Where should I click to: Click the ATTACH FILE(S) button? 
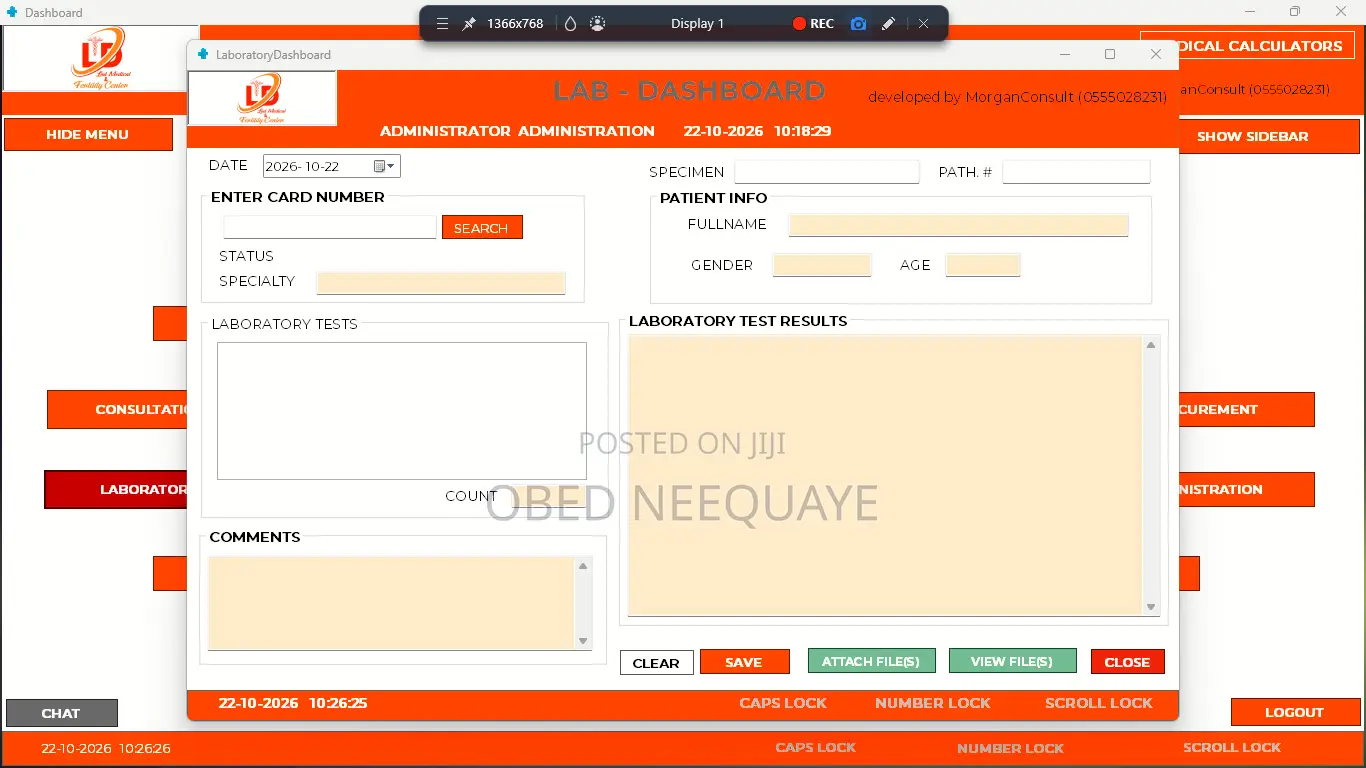[x=871, y=661]
